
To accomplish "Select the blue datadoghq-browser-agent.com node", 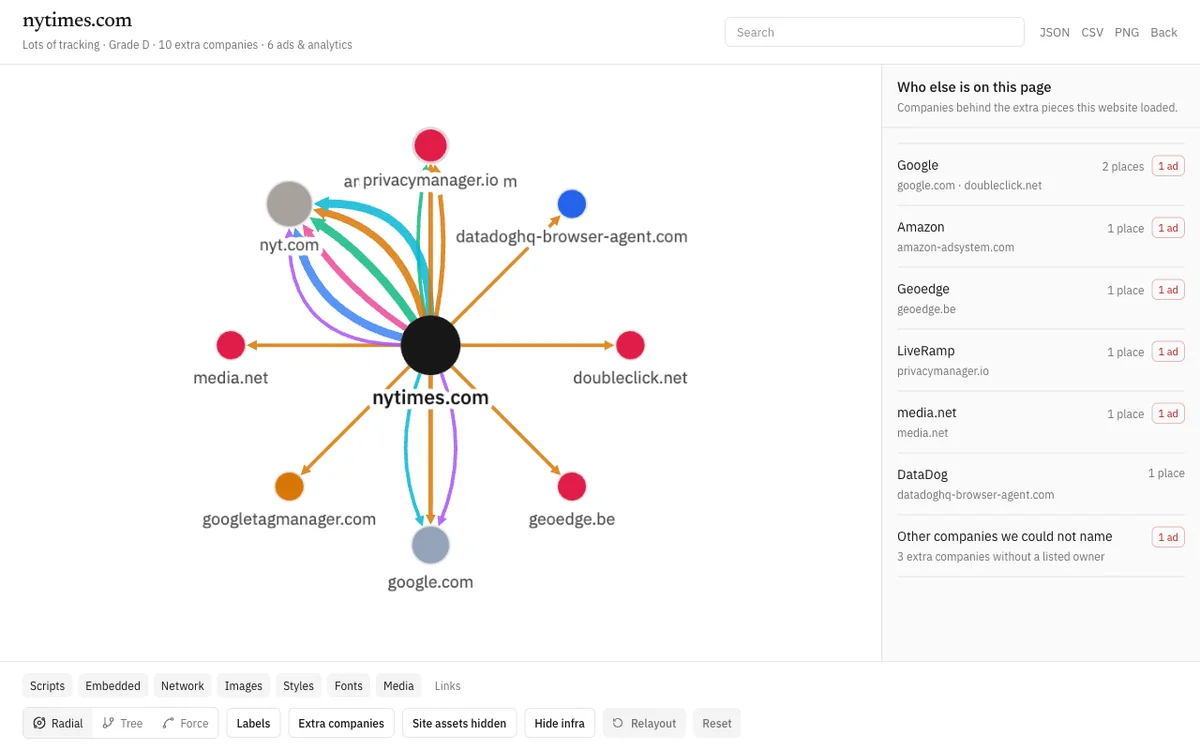I will [571, 204].
